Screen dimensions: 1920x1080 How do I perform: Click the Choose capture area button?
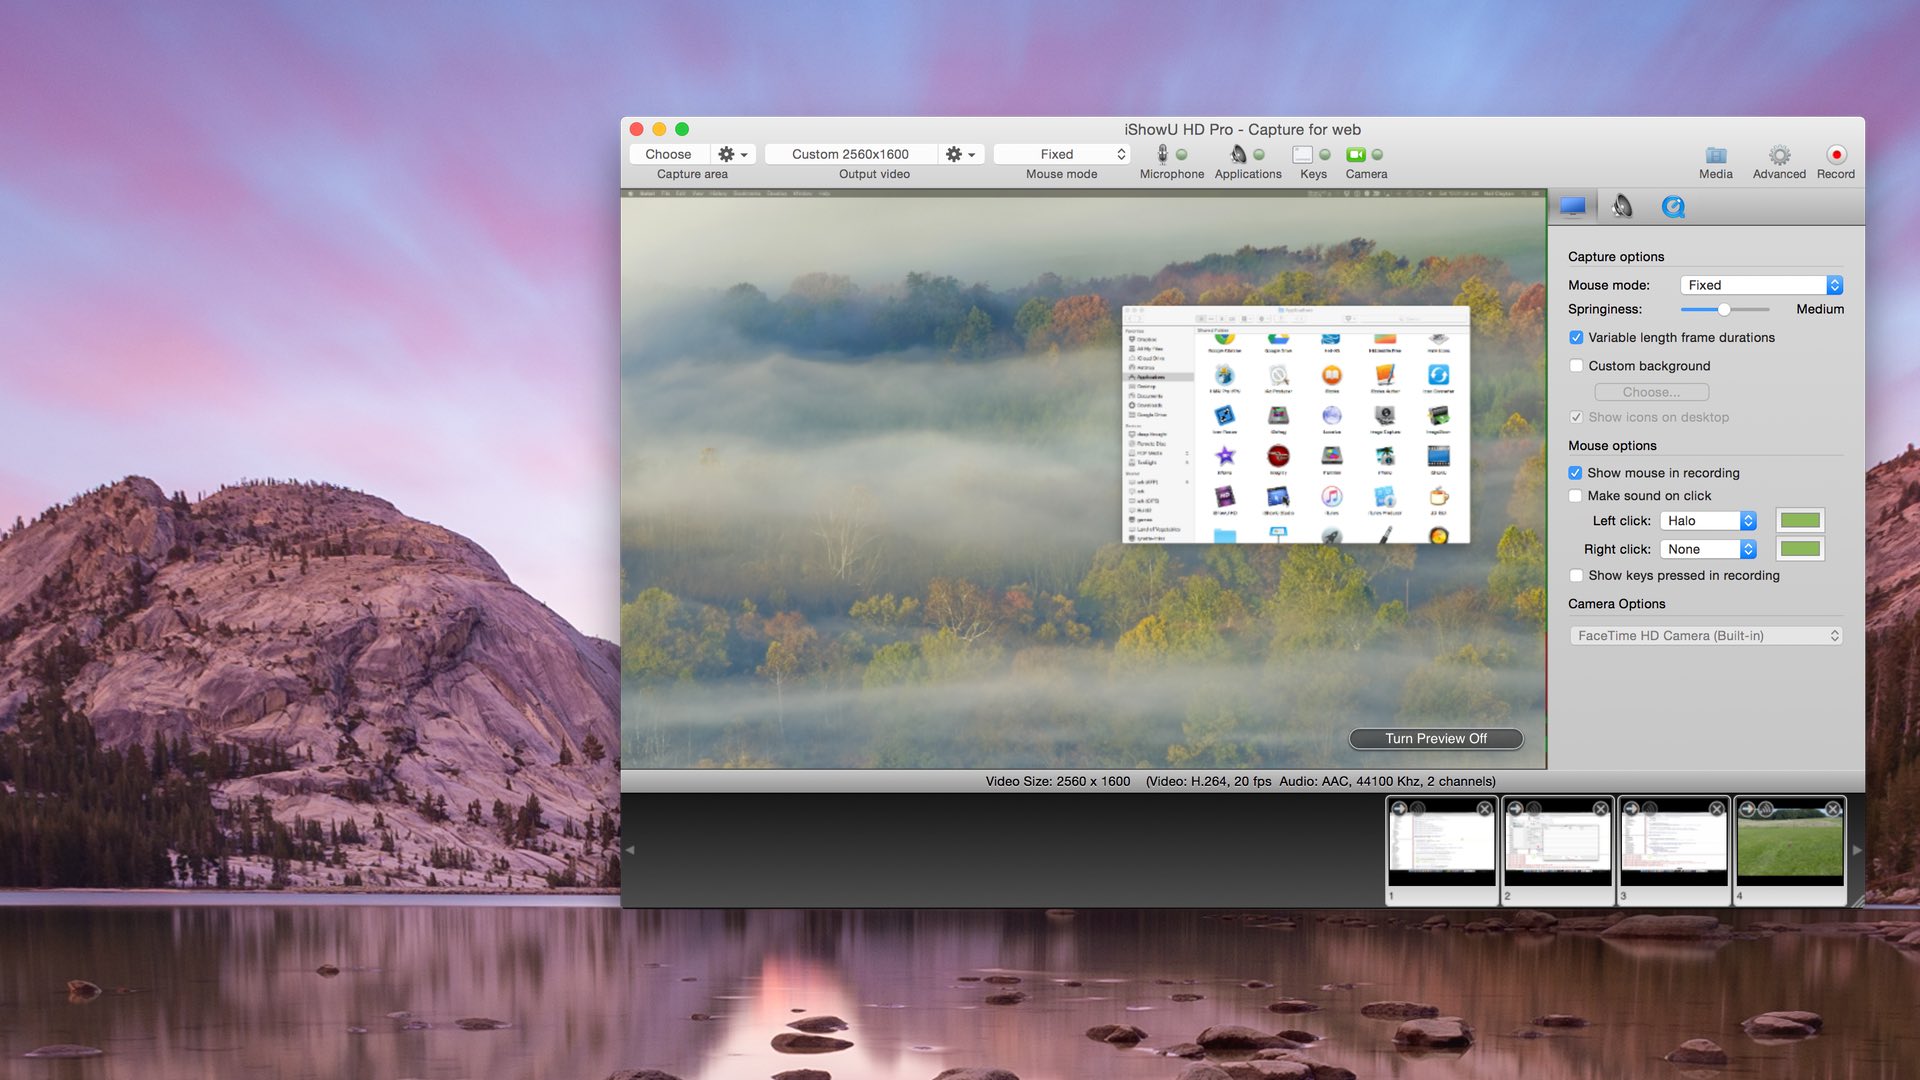pos(668,154)
